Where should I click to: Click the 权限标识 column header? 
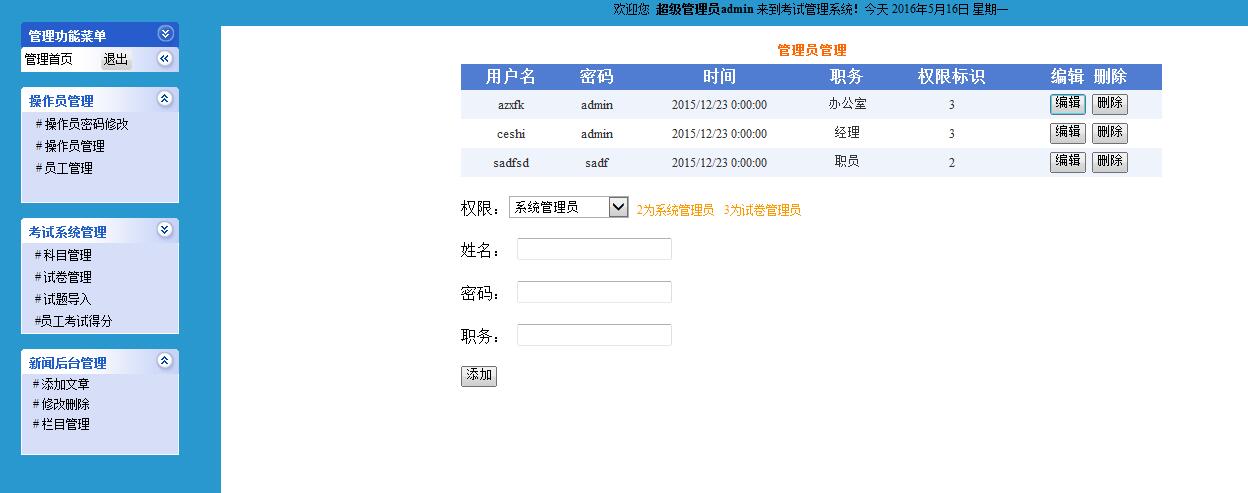952,77
